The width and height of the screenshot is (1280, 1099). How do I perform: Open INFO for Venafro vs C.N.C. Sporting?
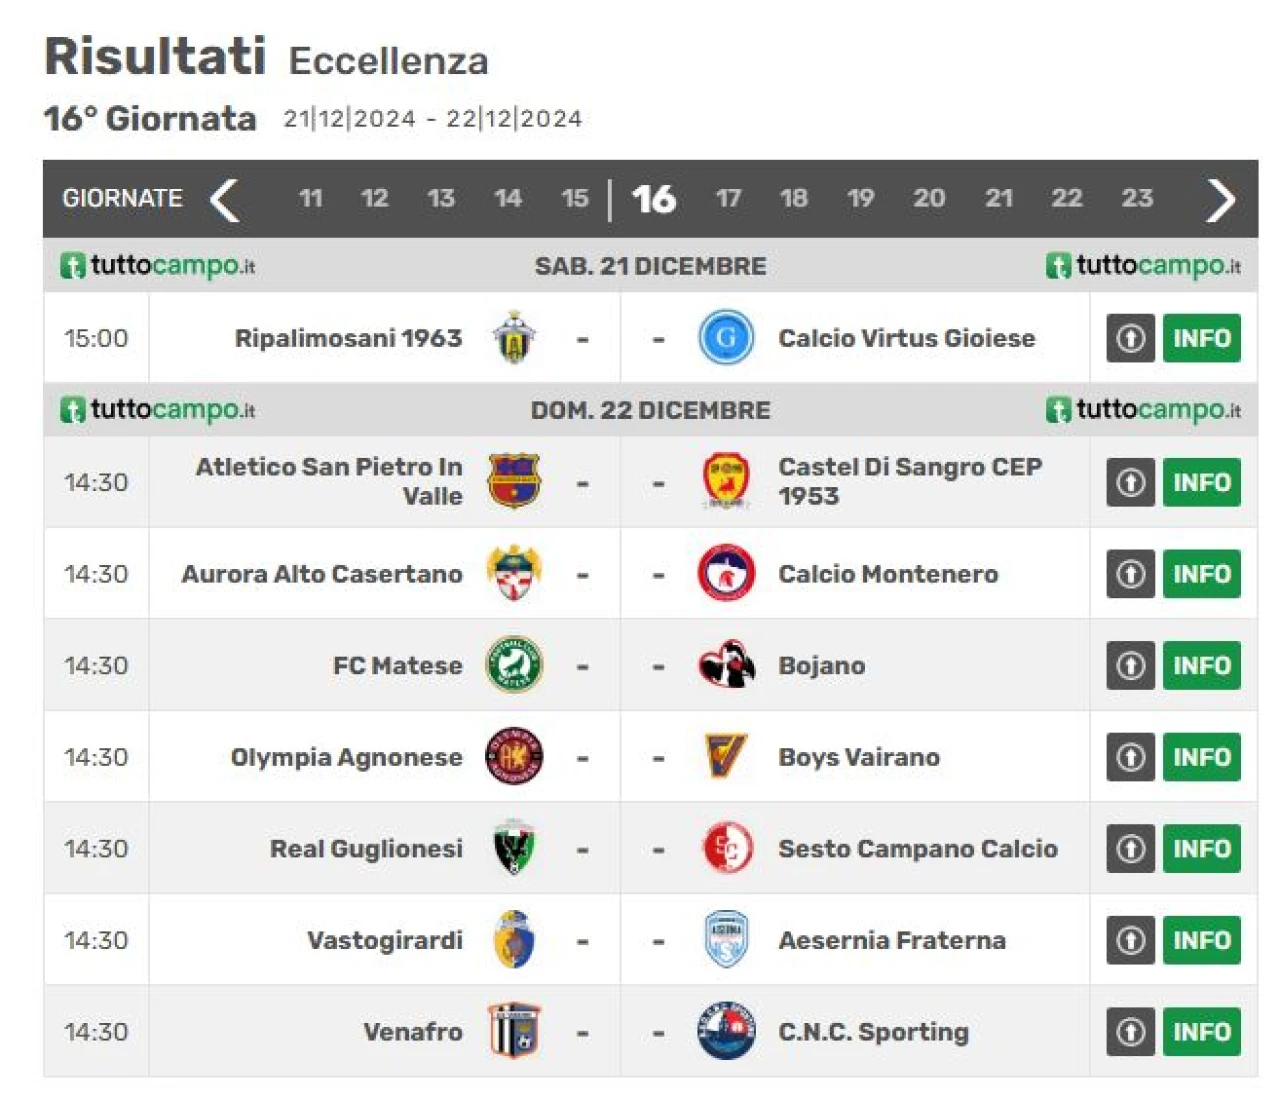pyautogui.click(x=1201, y=1031)
